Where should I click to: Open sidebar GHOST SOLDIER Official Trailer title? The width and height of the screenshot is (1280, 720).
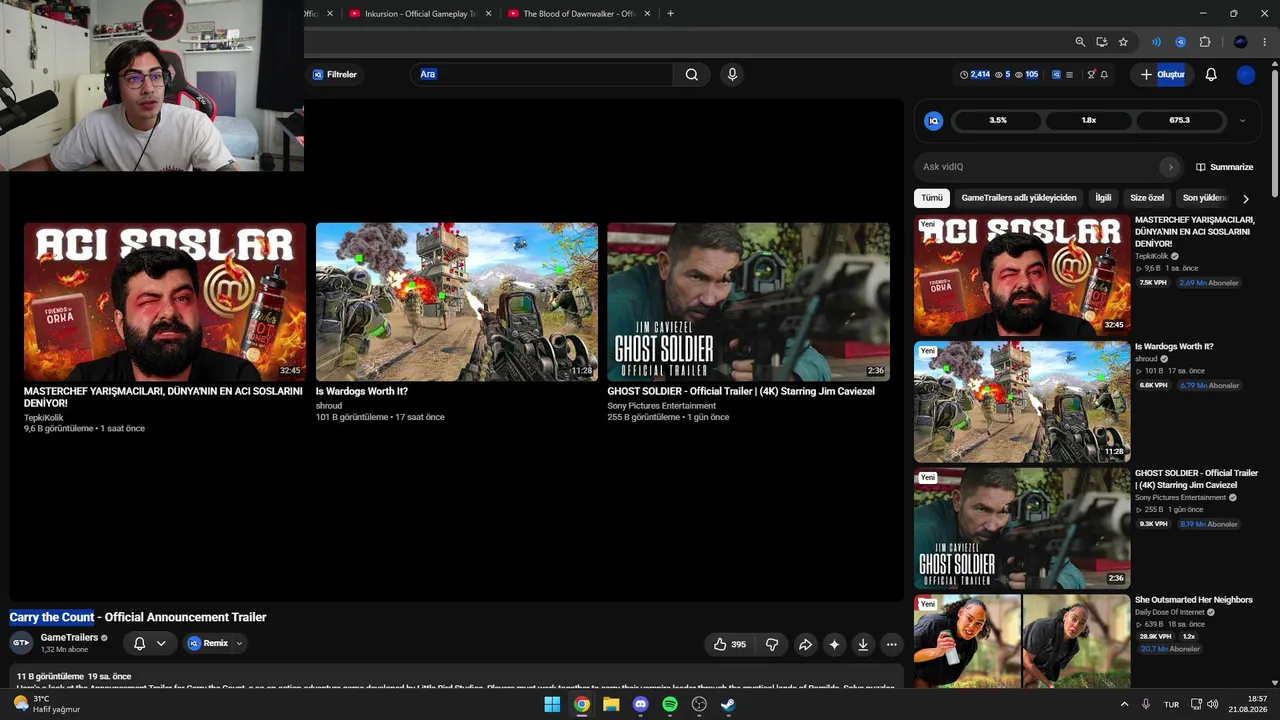(x=1196, y=479)
